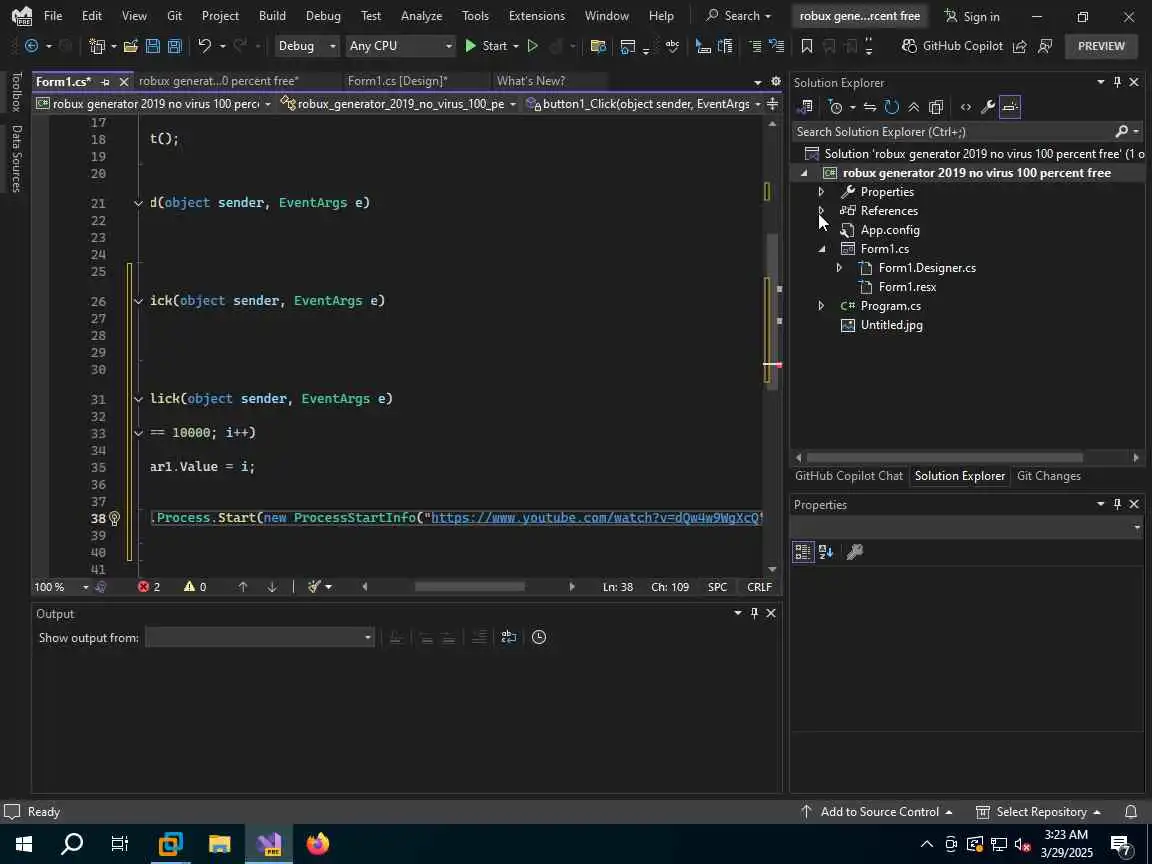Collapse code region at line 26

coord(138,300)
